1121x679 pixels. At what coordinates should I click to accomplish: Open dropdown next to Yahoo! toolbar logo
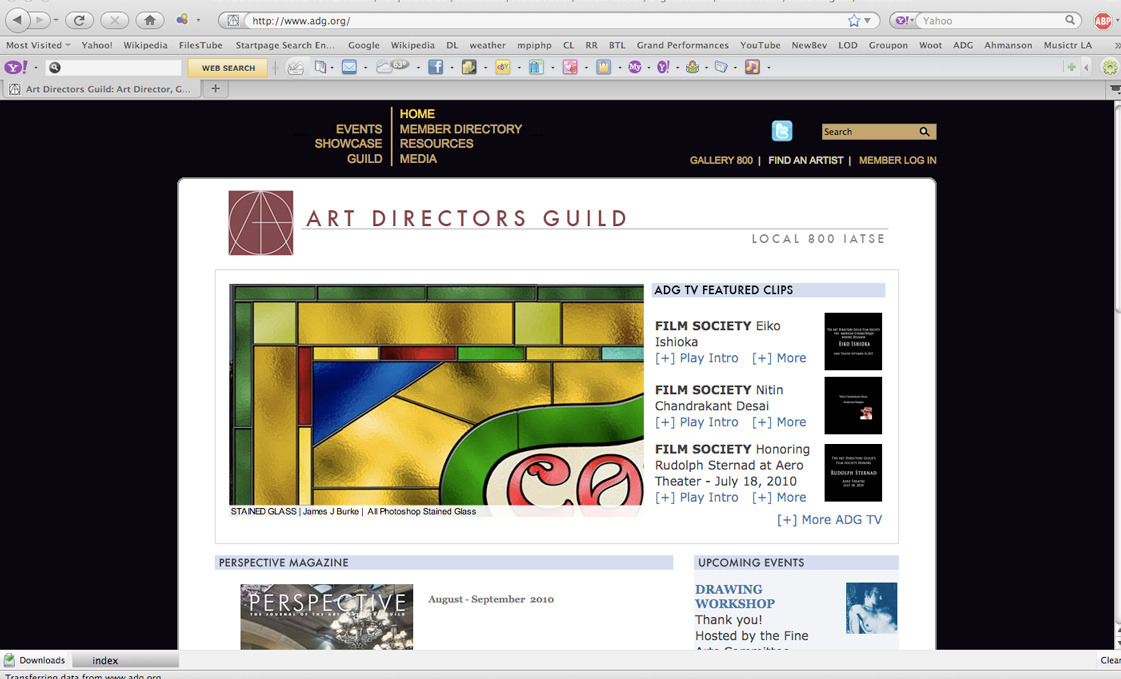(35, 68)
